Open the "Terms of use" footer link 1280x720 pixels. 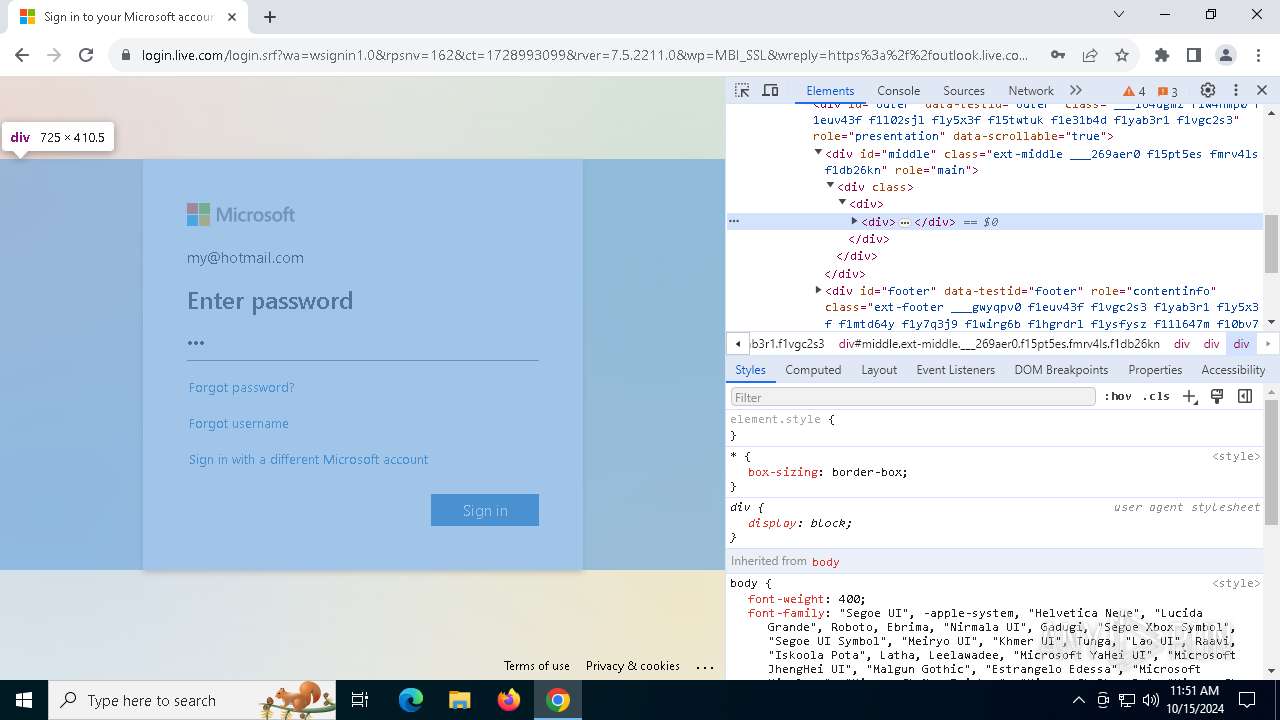[x=537, y=666]
